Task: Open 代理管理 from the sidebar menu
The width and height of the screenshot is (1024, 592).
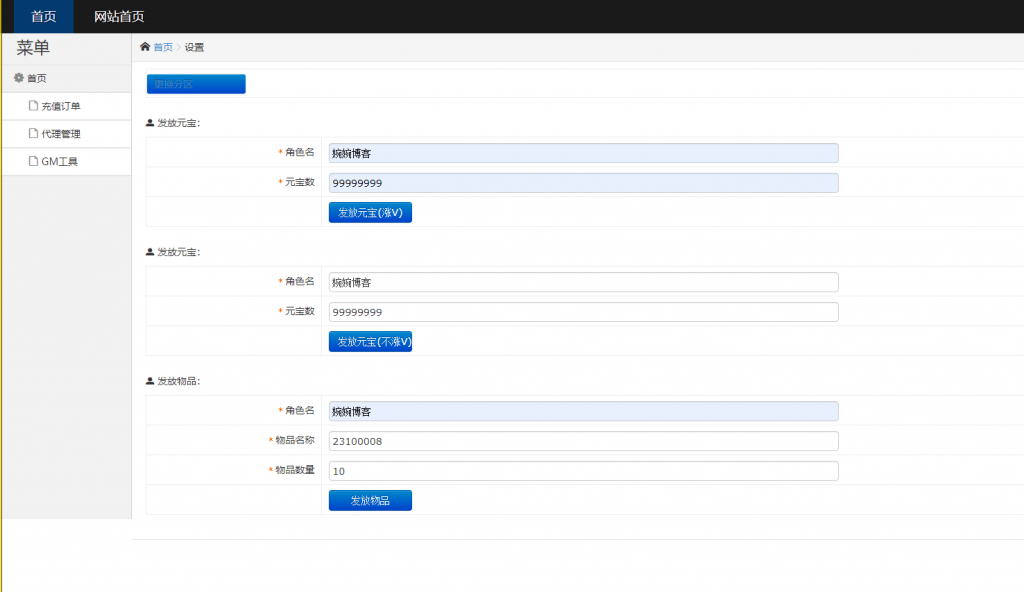Action: 61,134
